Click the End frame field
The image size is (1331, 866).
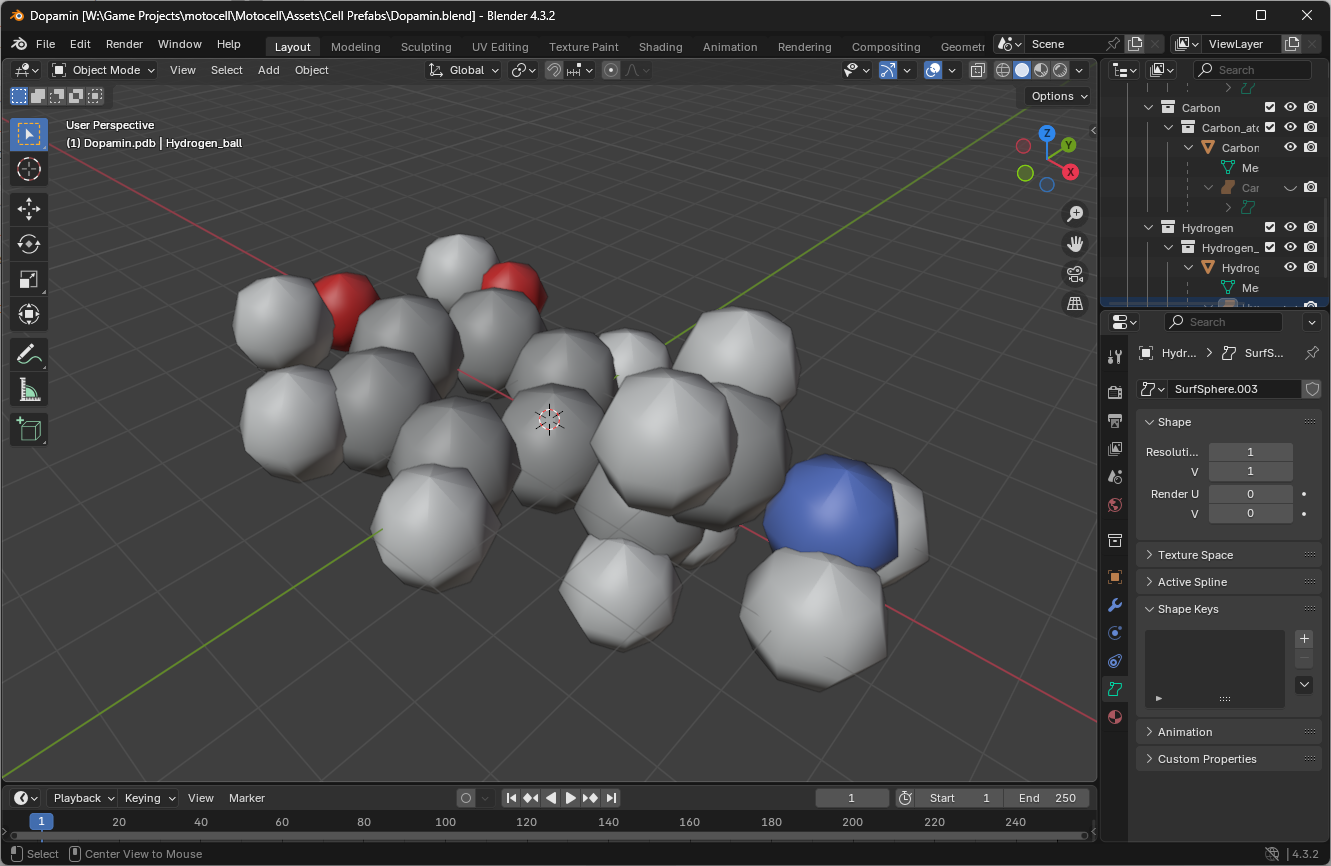1047,798
